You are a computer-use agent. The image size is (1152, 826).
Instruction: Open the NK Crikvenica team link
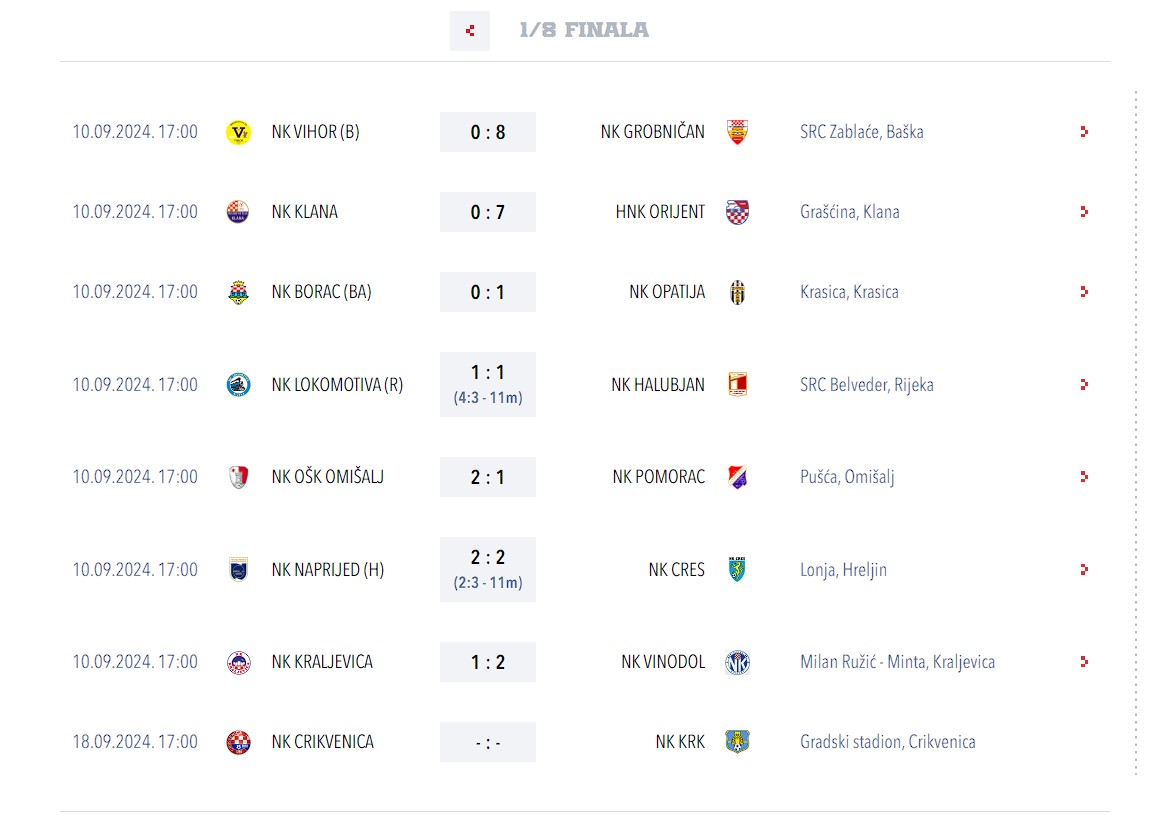click(x=322, y=742)
